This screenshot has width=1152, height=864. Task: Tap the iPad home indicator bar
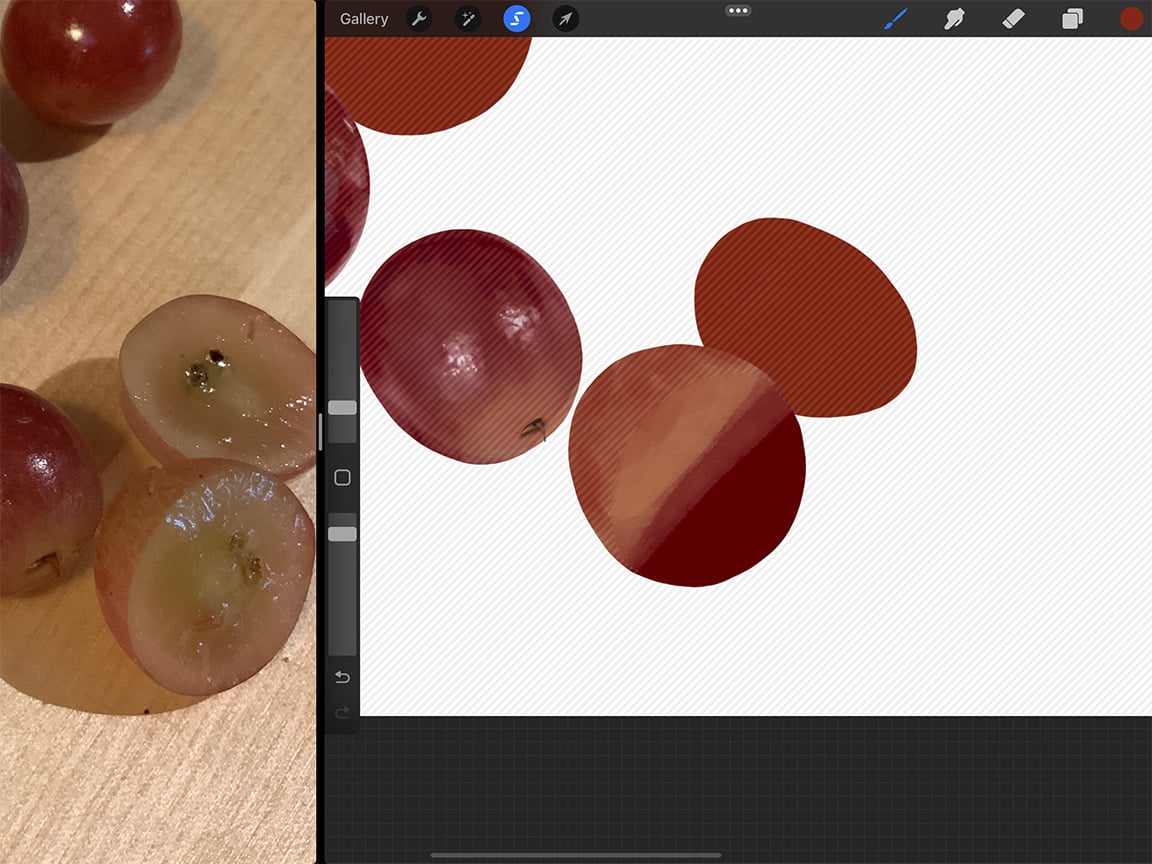point(576,855)
